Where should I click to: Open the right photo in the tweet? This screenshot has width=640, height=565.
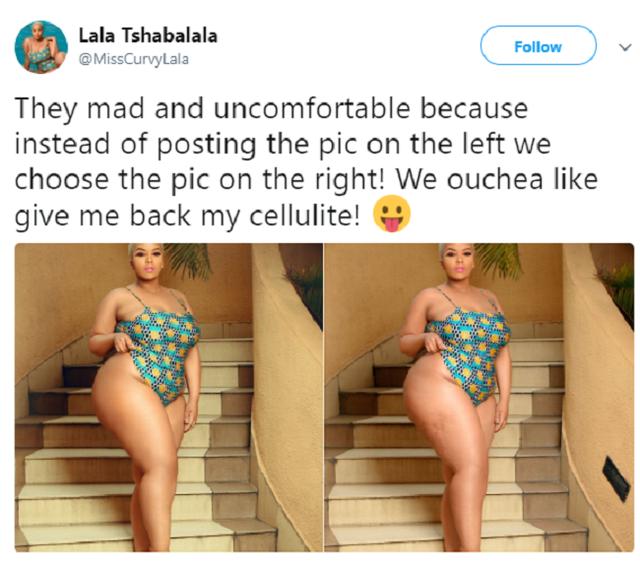[479, 397]
